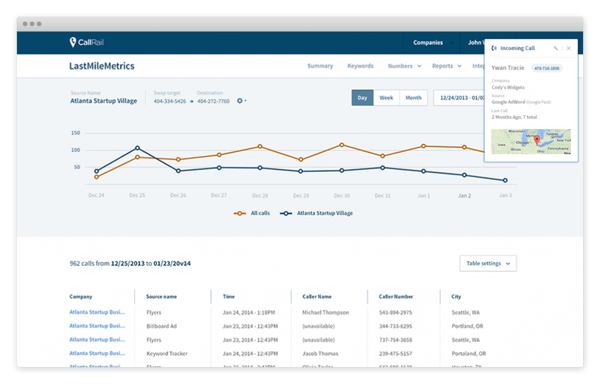Toggle the Atlanta Startup Village legend series
The width and height of the screenshot is (600, 384).
click(316, 213)
